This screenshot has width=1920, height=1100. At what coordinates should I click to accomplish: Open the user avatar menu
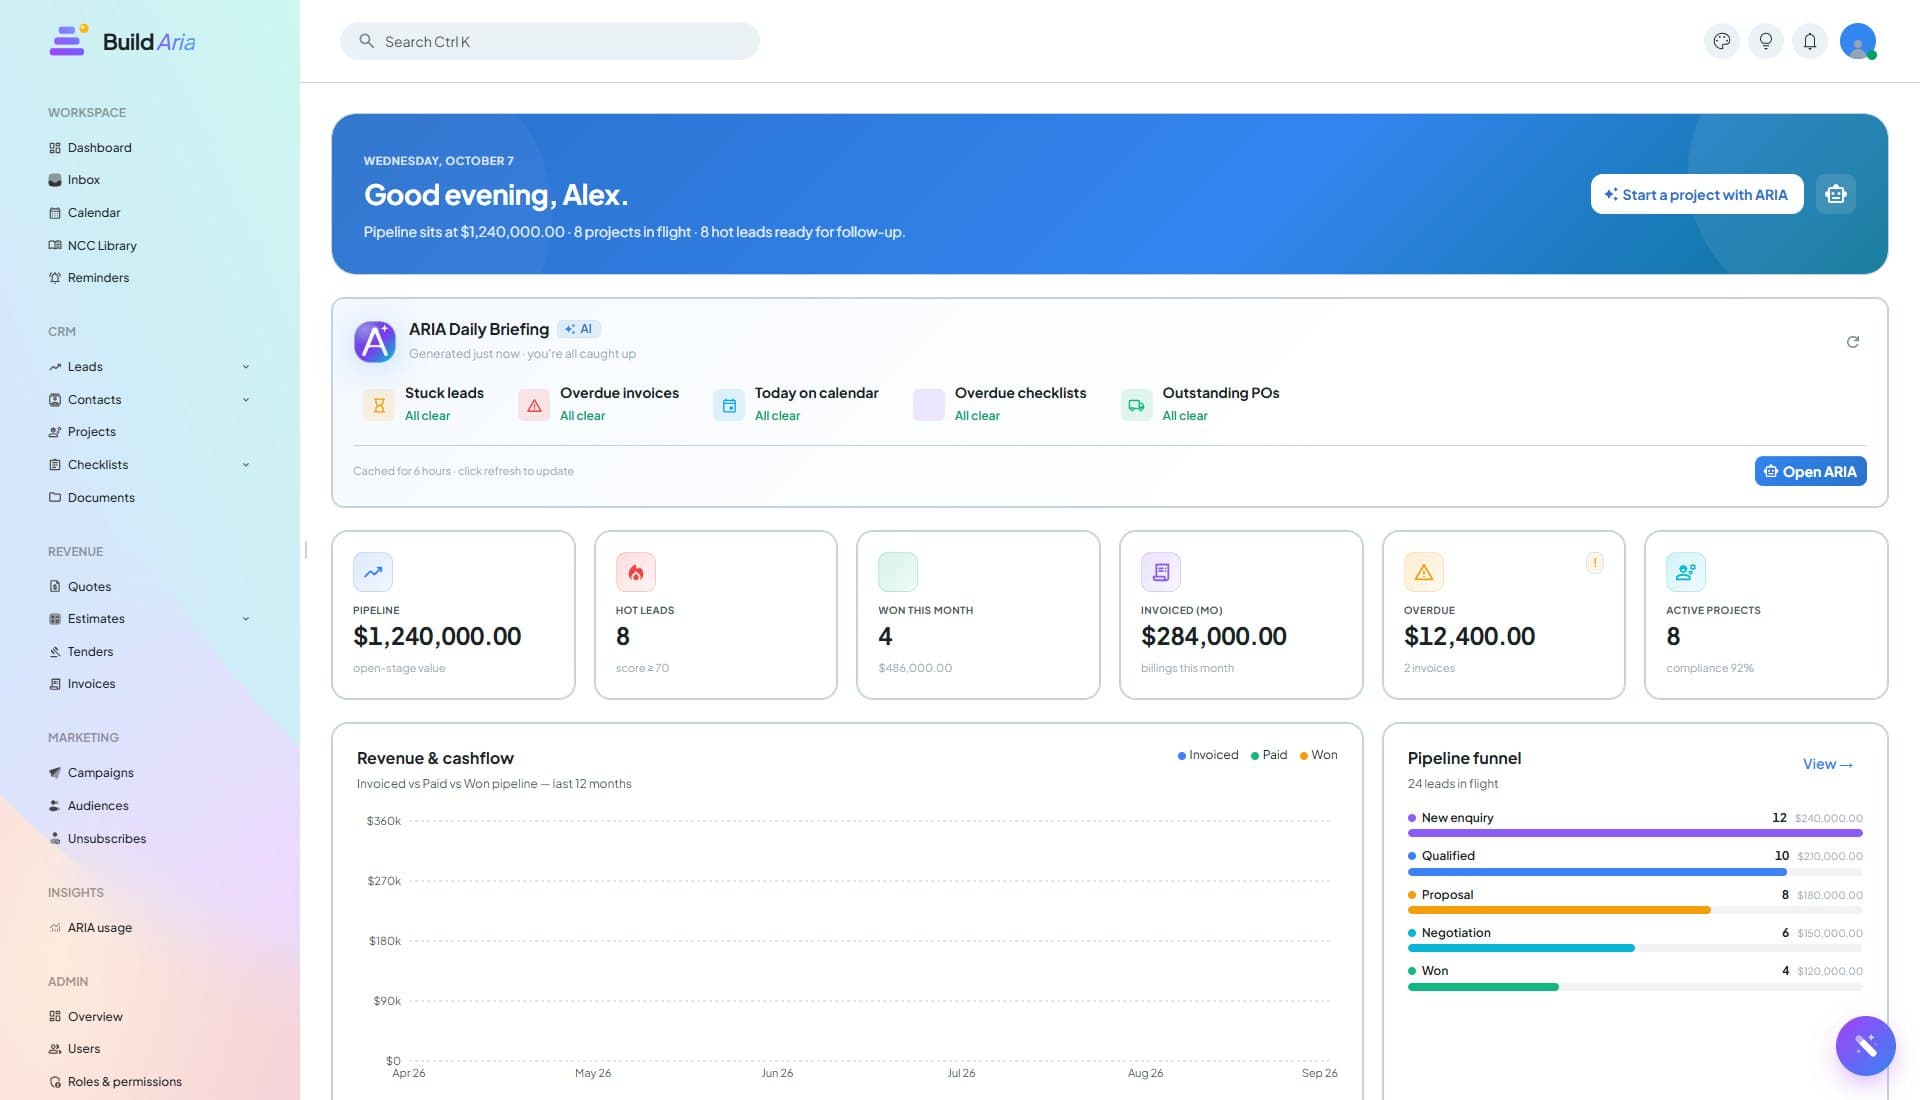click(1857, 41)
